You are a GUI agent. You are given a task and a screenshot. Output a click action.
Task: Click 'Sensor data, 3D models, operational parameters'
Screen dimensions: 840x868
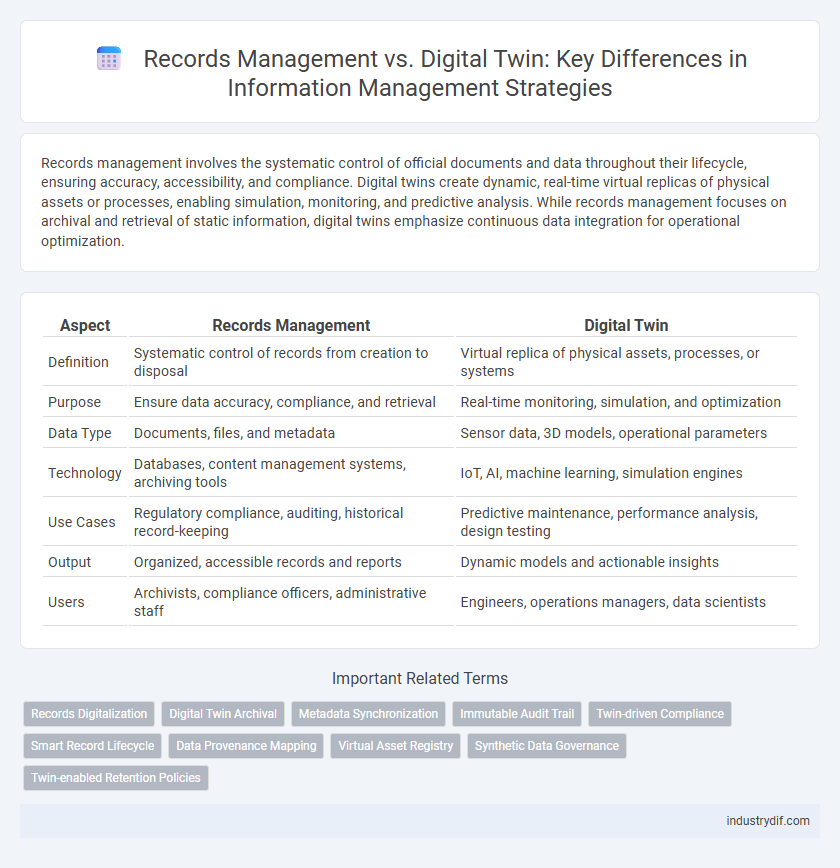(x=626, y=433)
